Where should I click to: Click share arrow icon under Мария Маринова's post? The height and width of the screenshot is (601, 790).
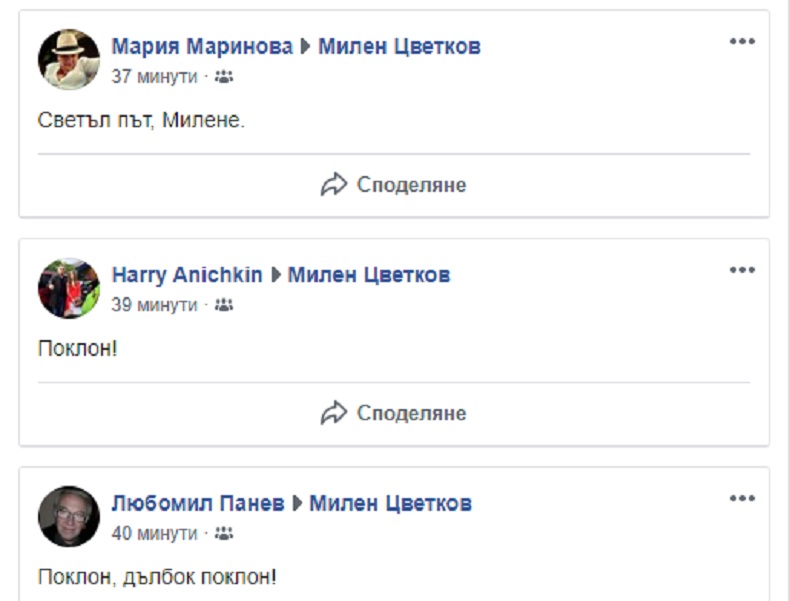(333, 185)
